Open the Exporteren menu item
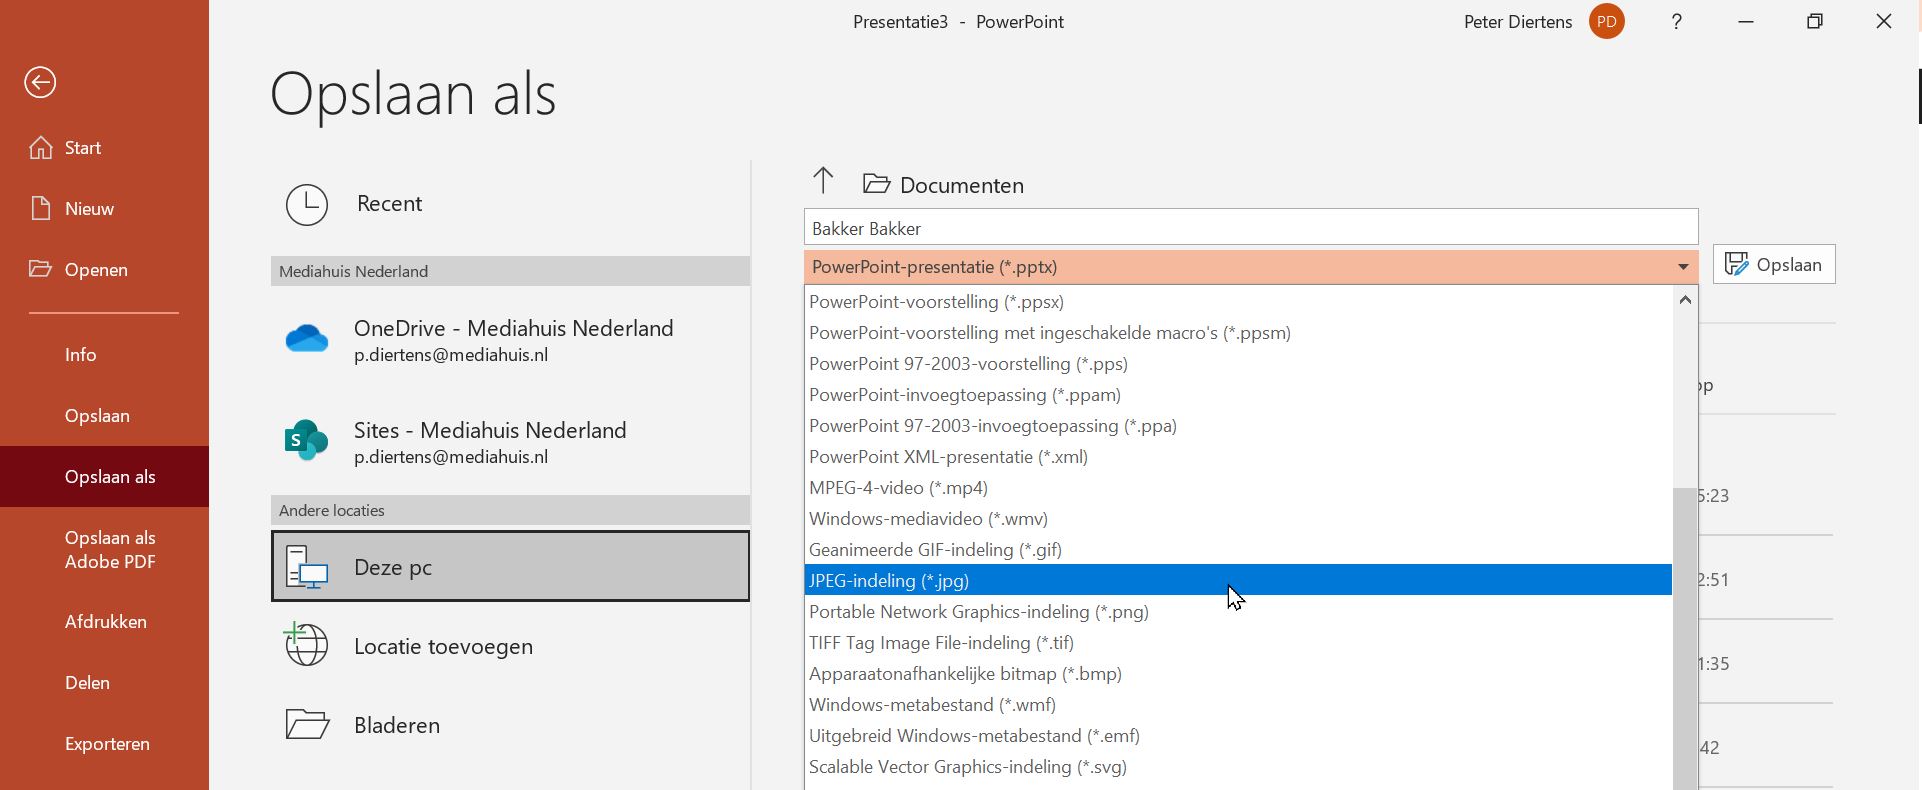The image size is (1922, 790). [x=107, y=744]
